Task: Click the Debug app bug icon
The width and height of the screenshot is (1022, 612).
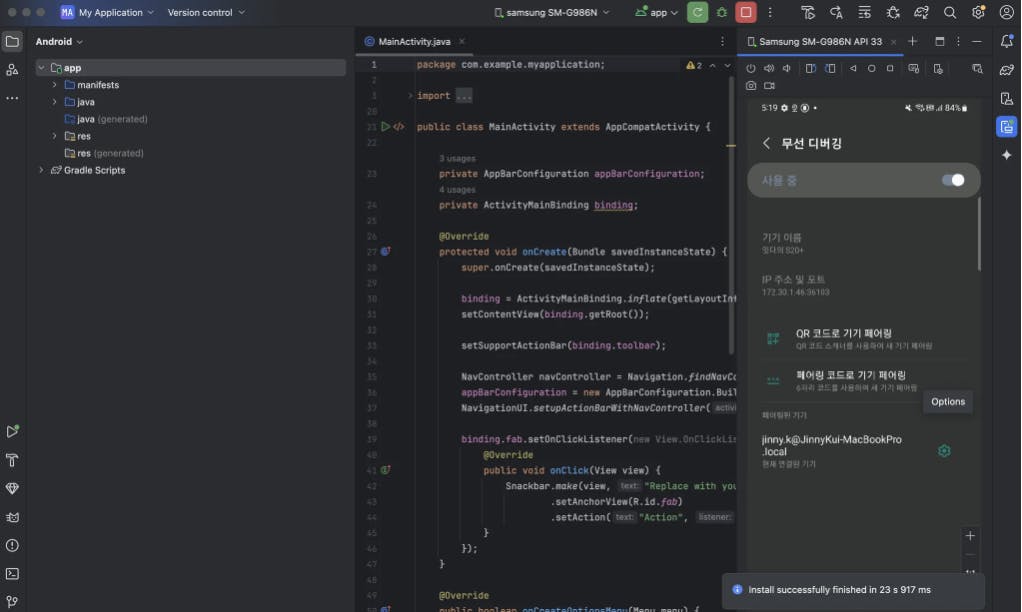Action: 722,12
